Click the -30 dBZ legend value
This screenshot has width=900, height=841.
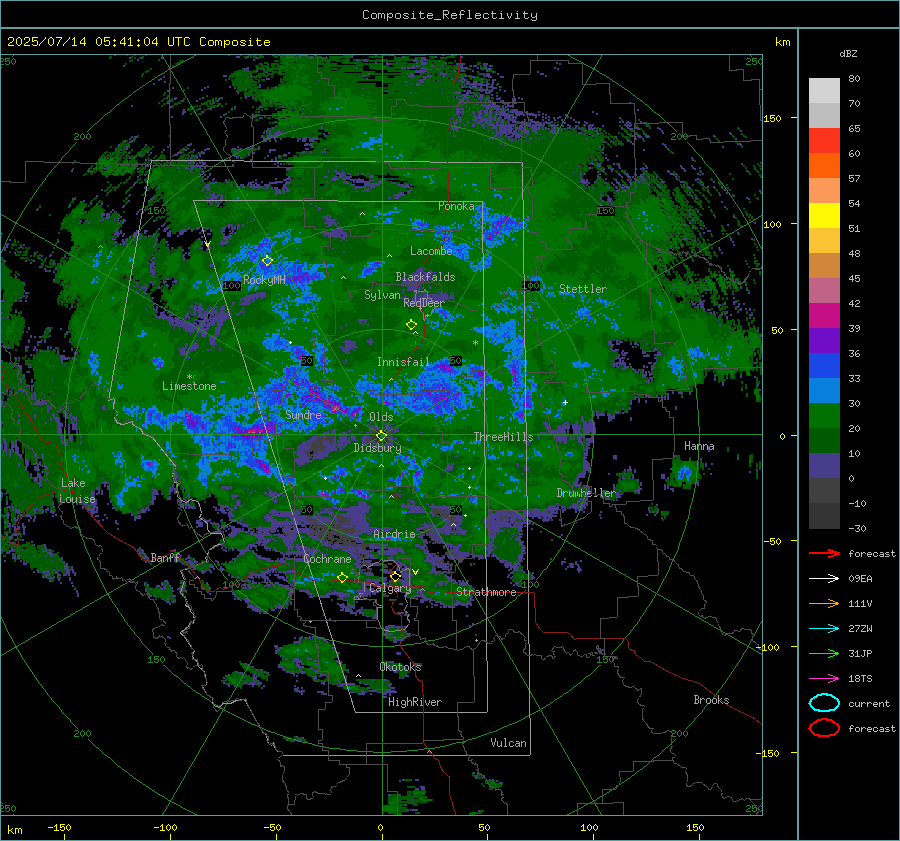857,528
